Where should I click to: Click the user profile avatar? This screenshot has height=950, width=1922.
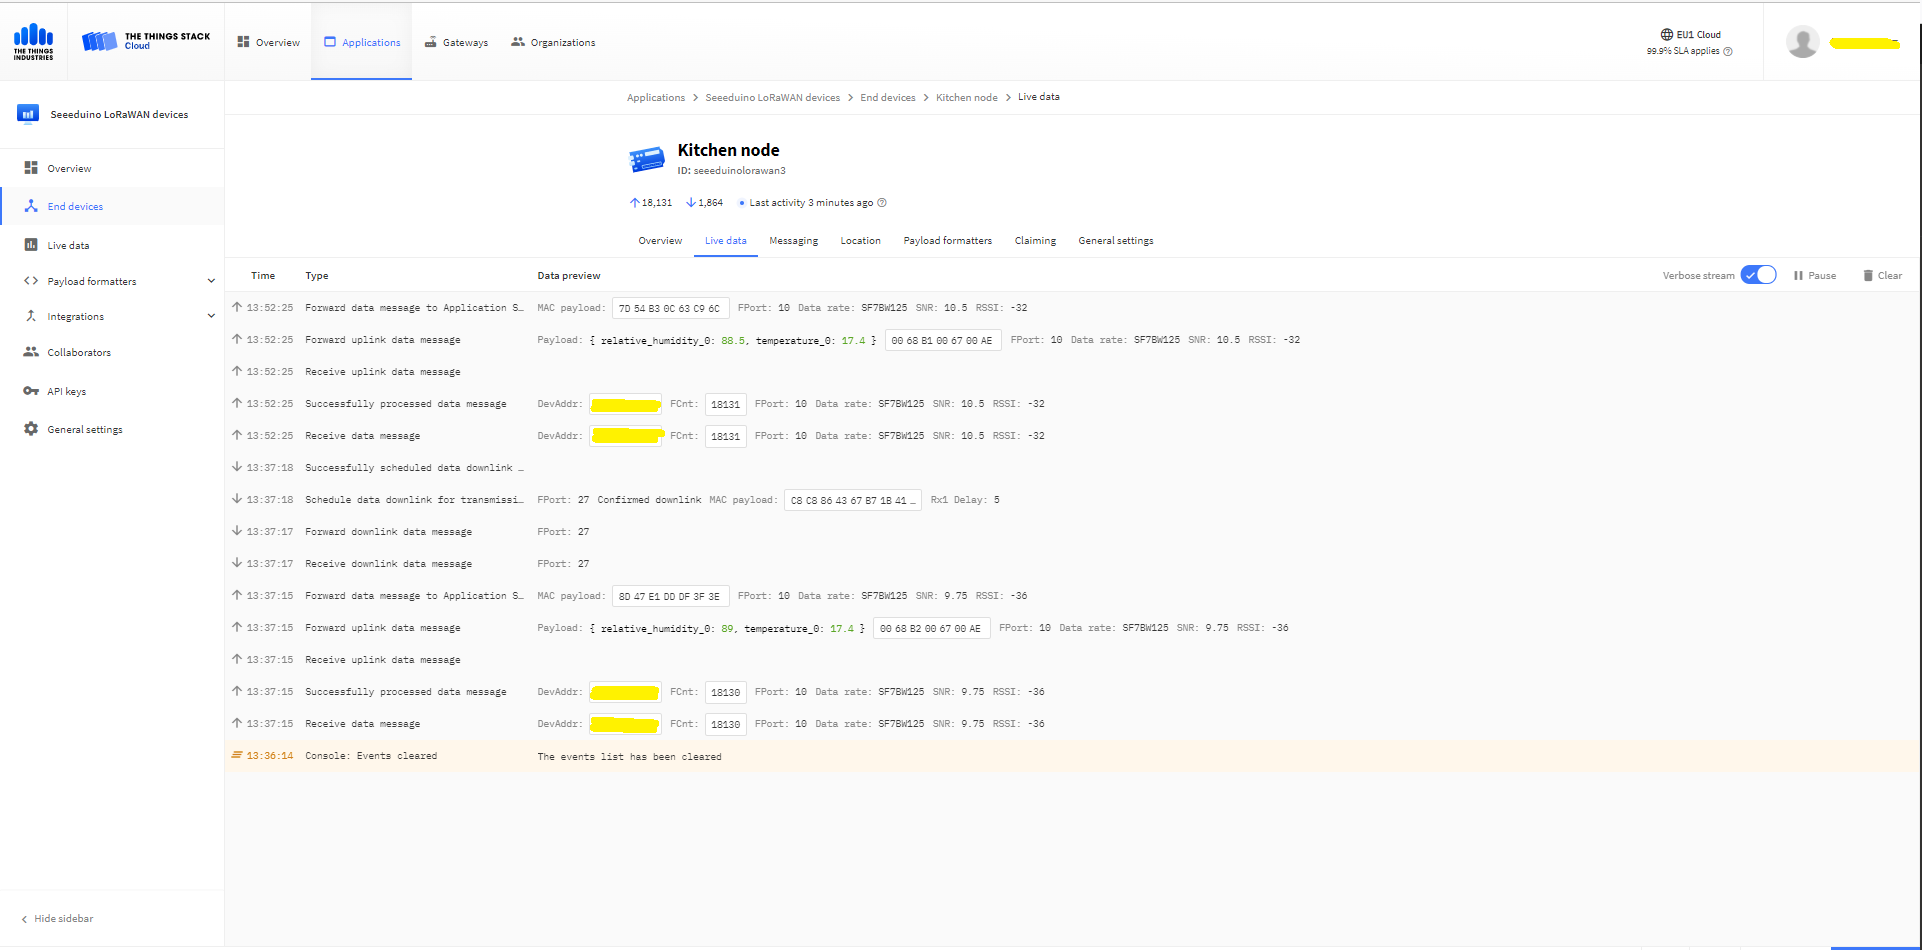pos(1802,42)
